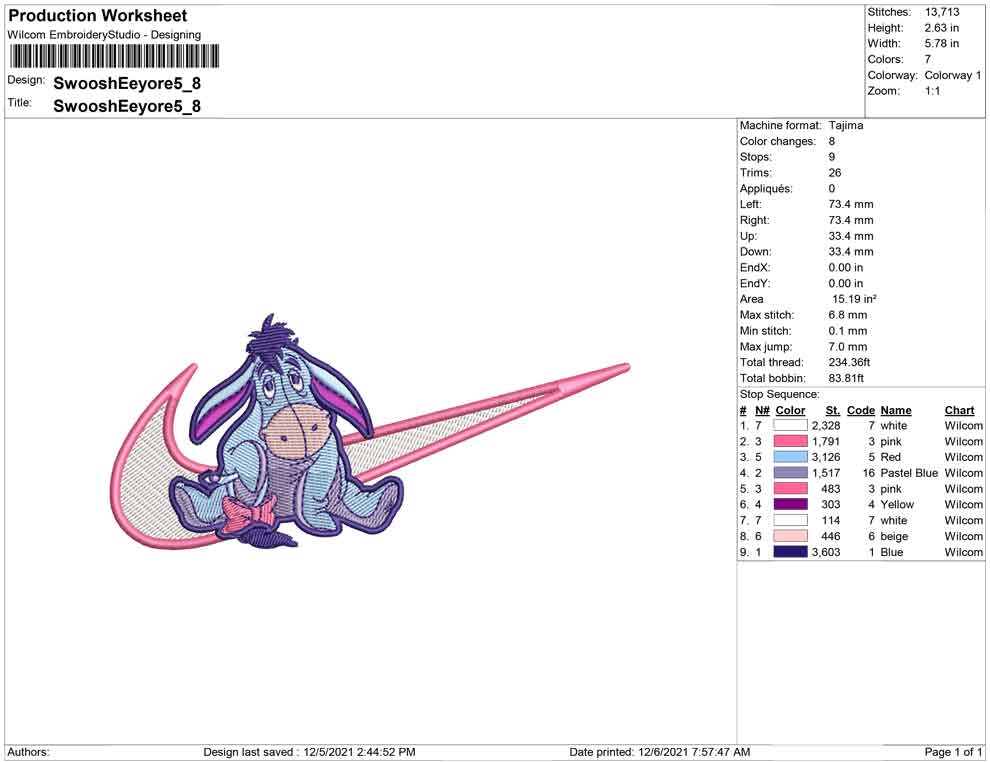This screenshot has width=990, height=762.
Task: Click the 'Page 1 of 1' footer text
Action: (x=953, y=752)
